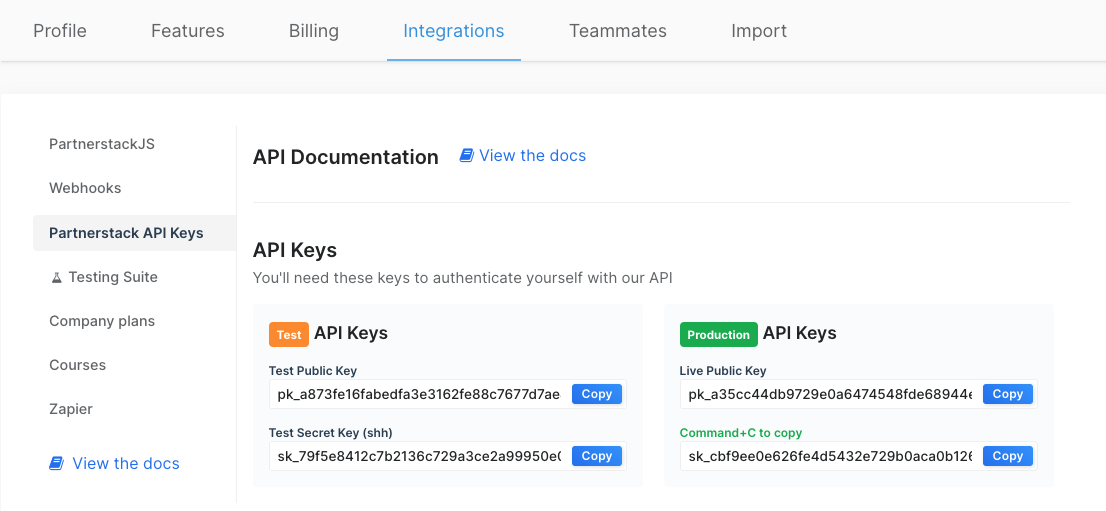
Task: Click the API Keys section heading
Action: (x=295, y=250)
